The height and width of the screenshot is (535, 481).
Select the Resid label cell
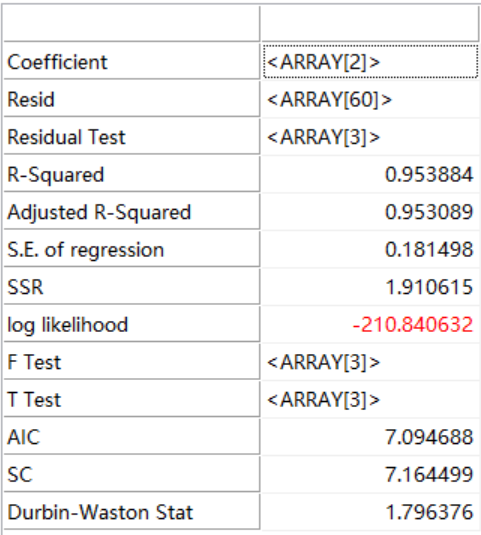132,100
